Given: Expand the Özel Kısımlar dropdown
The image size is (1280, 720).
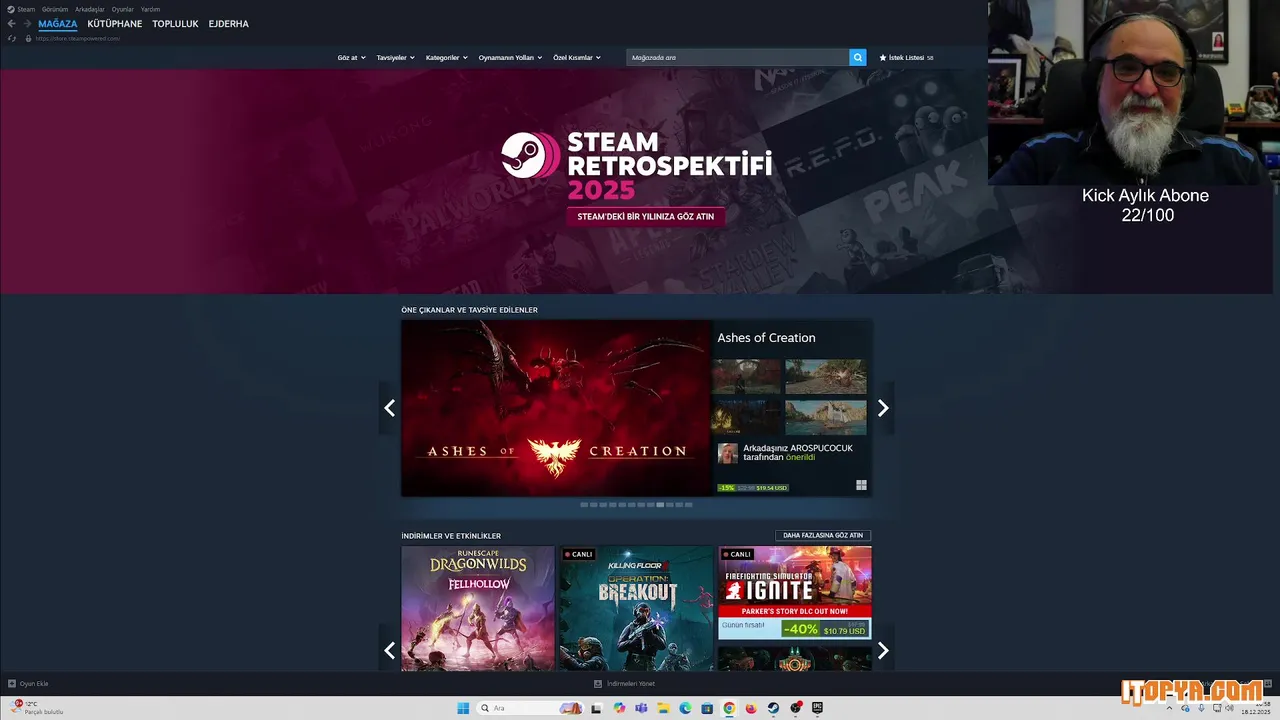Looking at the screenshot, I should (x=577, y=57).
